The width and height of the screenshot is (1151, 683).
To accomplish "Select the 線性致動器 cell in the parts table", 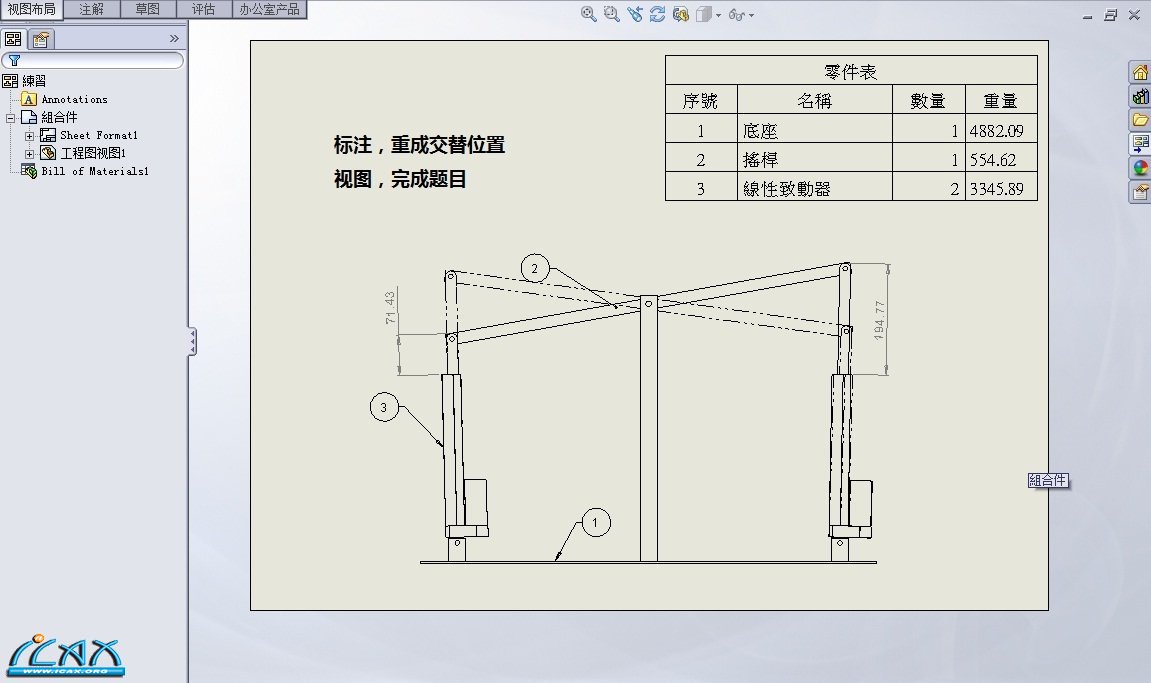I will pos(814,188).
